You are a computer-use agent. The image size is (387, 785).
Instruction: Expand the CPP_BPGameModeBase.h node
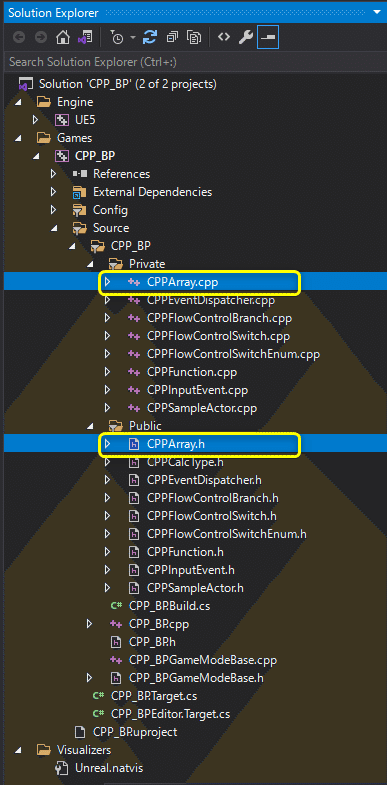click(90, 678)
